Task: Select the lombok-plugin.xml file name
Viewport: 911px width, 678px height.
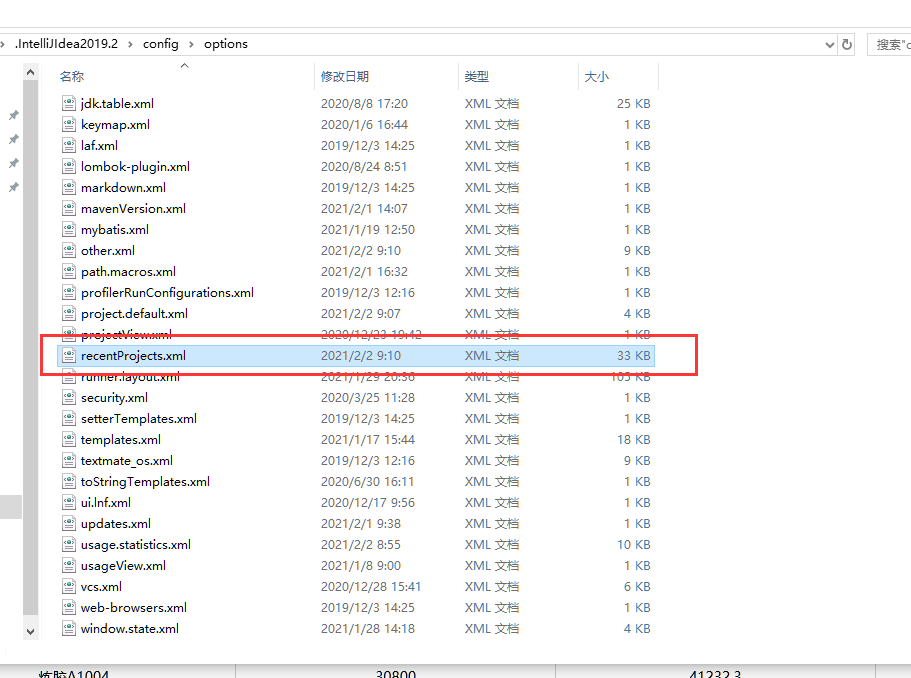Action: pyautogui.click(x=135, y=167)
